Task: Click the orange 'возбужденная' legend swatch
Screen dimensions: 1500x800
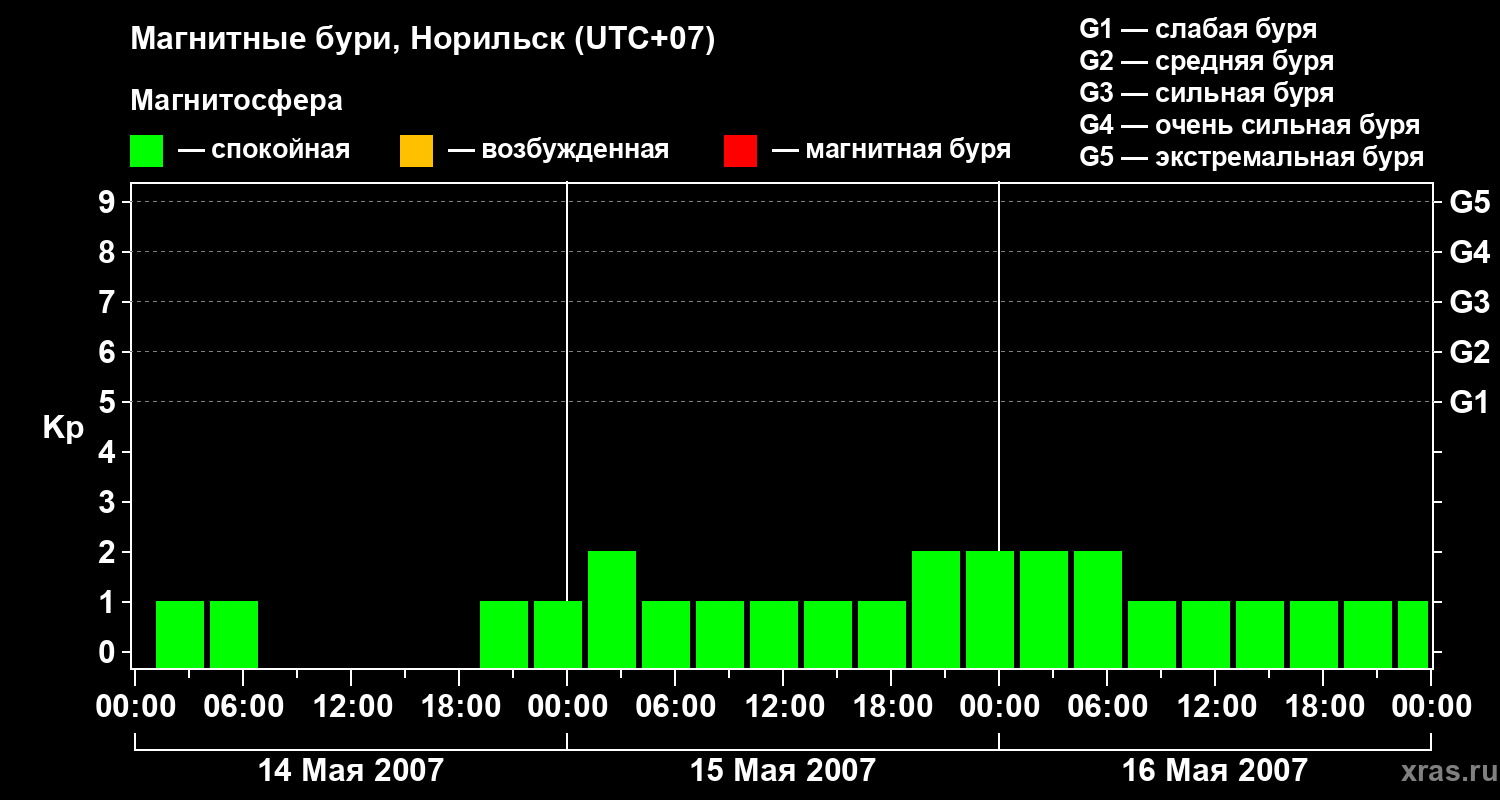Action: point(416,151)
